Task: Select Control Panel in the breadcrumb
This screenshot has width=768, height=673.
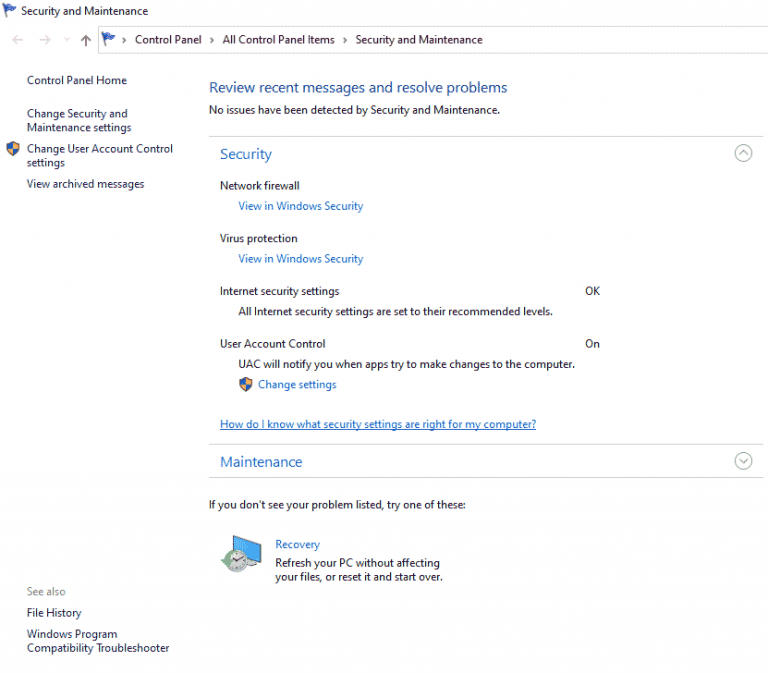Action: (x=168, y=40)
